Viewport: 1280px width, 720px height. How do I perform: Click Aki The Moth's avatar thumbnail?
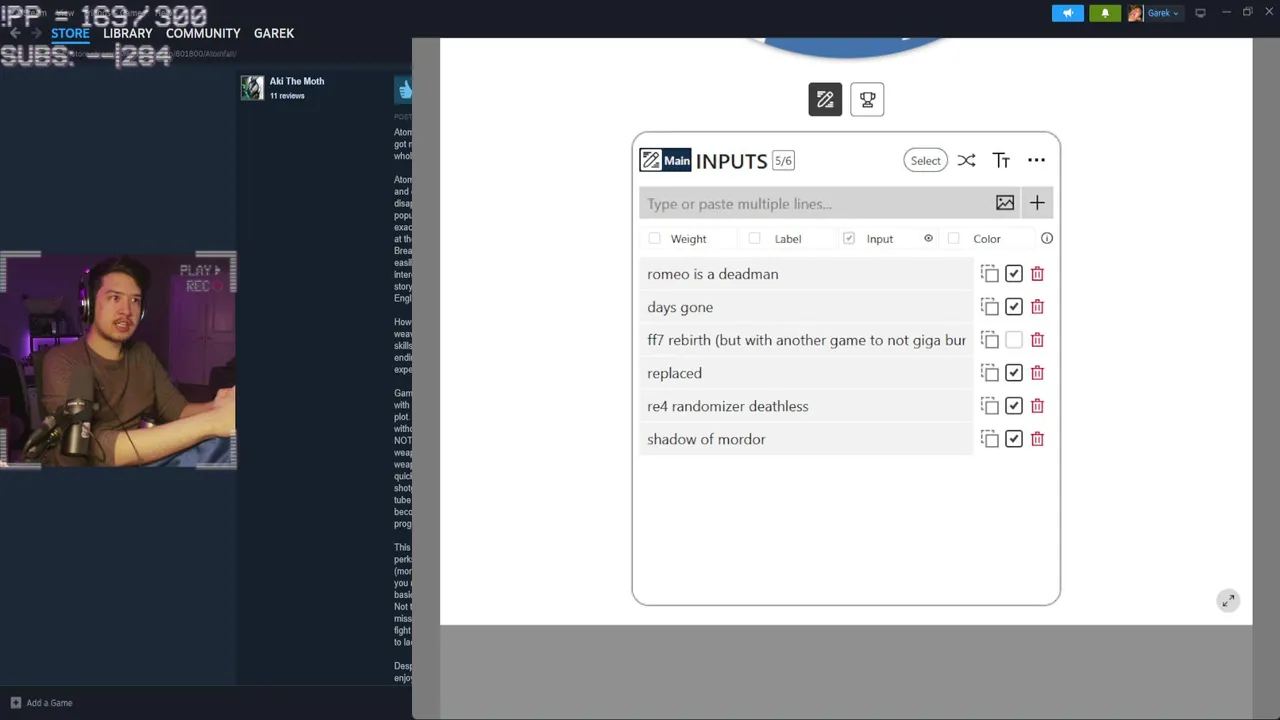tap(252, 88)
